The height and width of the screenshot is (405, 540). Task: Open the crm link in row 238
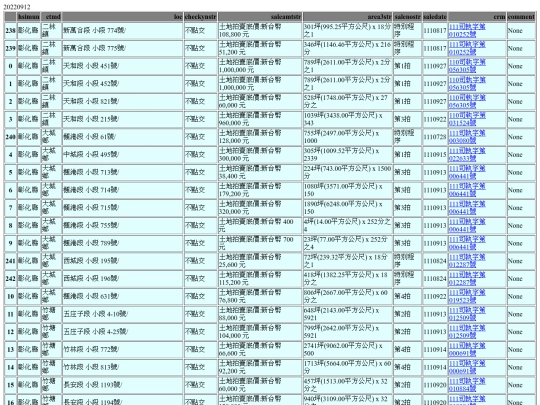(467, 30)
